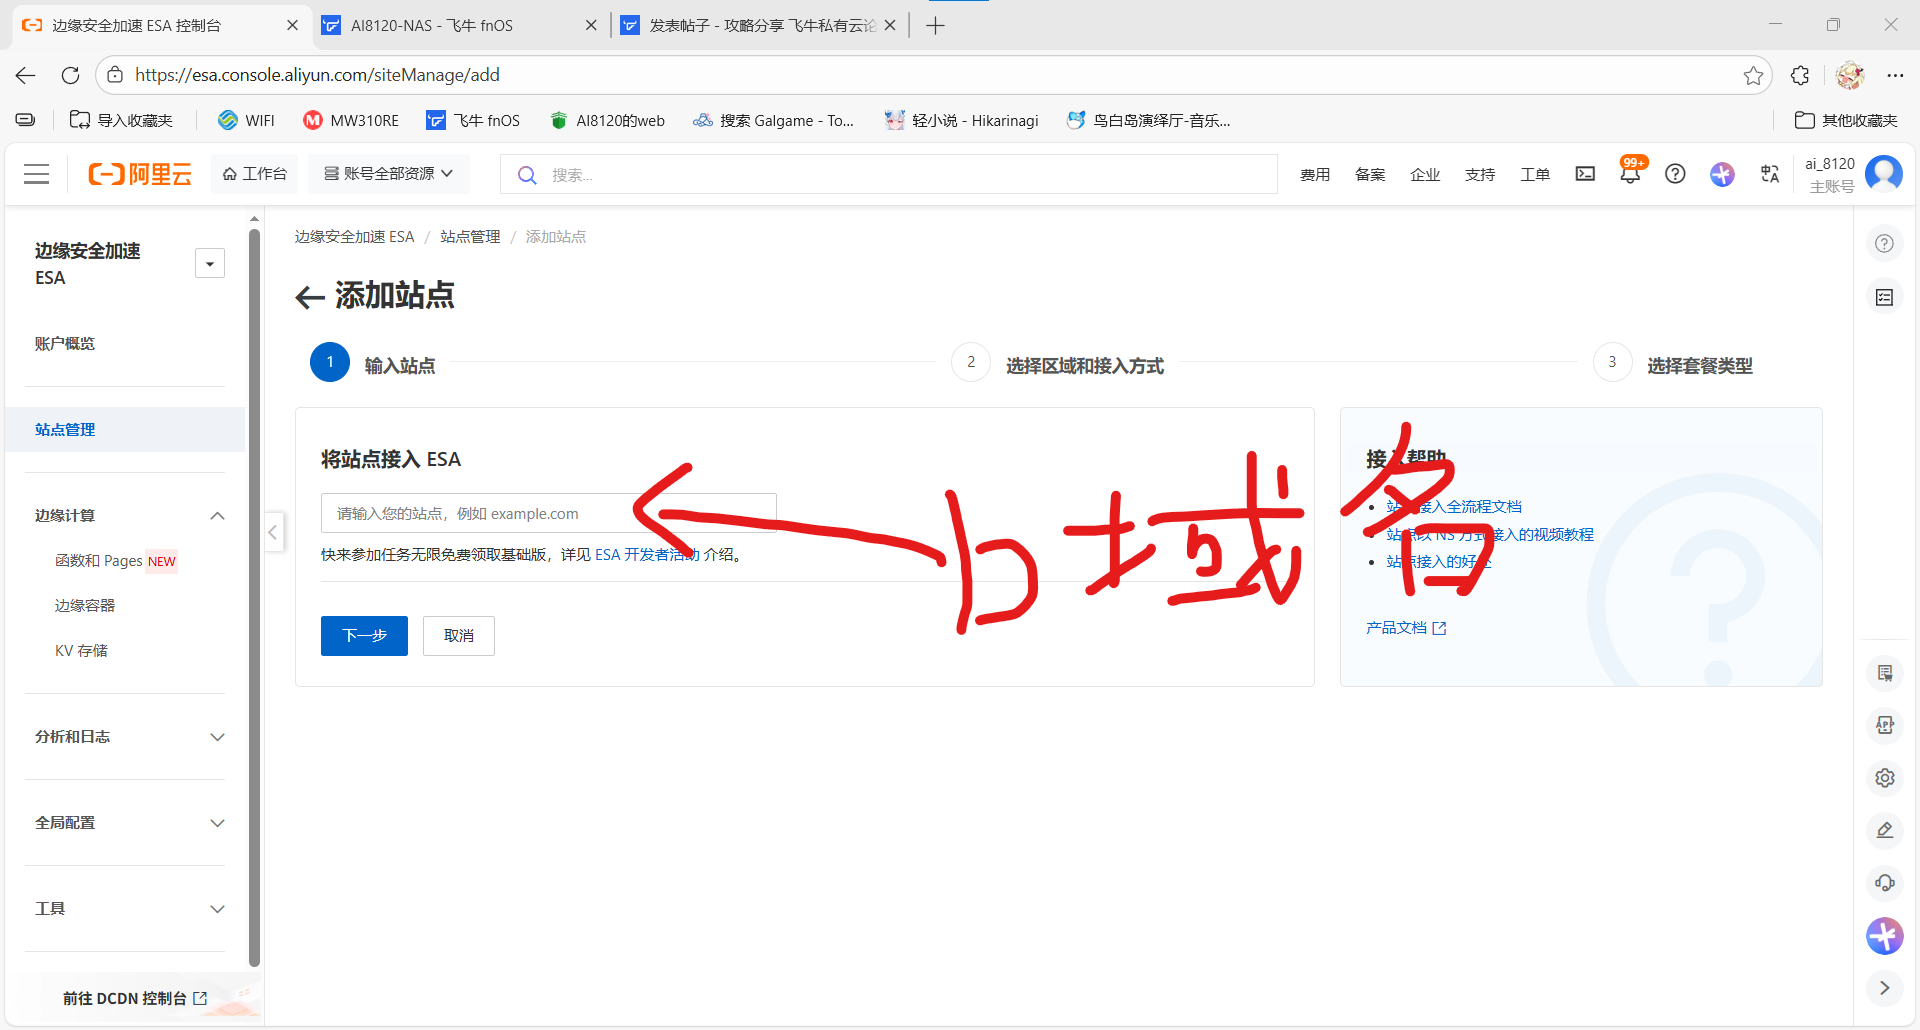Open the 工单 menu item
Image resolution: width=1920 pixels, height=1030 pixels.
(1535, 173)
